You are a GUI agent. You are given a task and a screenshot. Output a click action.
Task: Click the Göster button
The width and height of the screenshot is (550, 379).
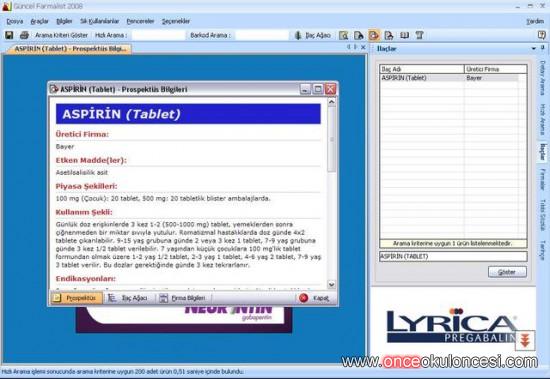pos(507,272)
